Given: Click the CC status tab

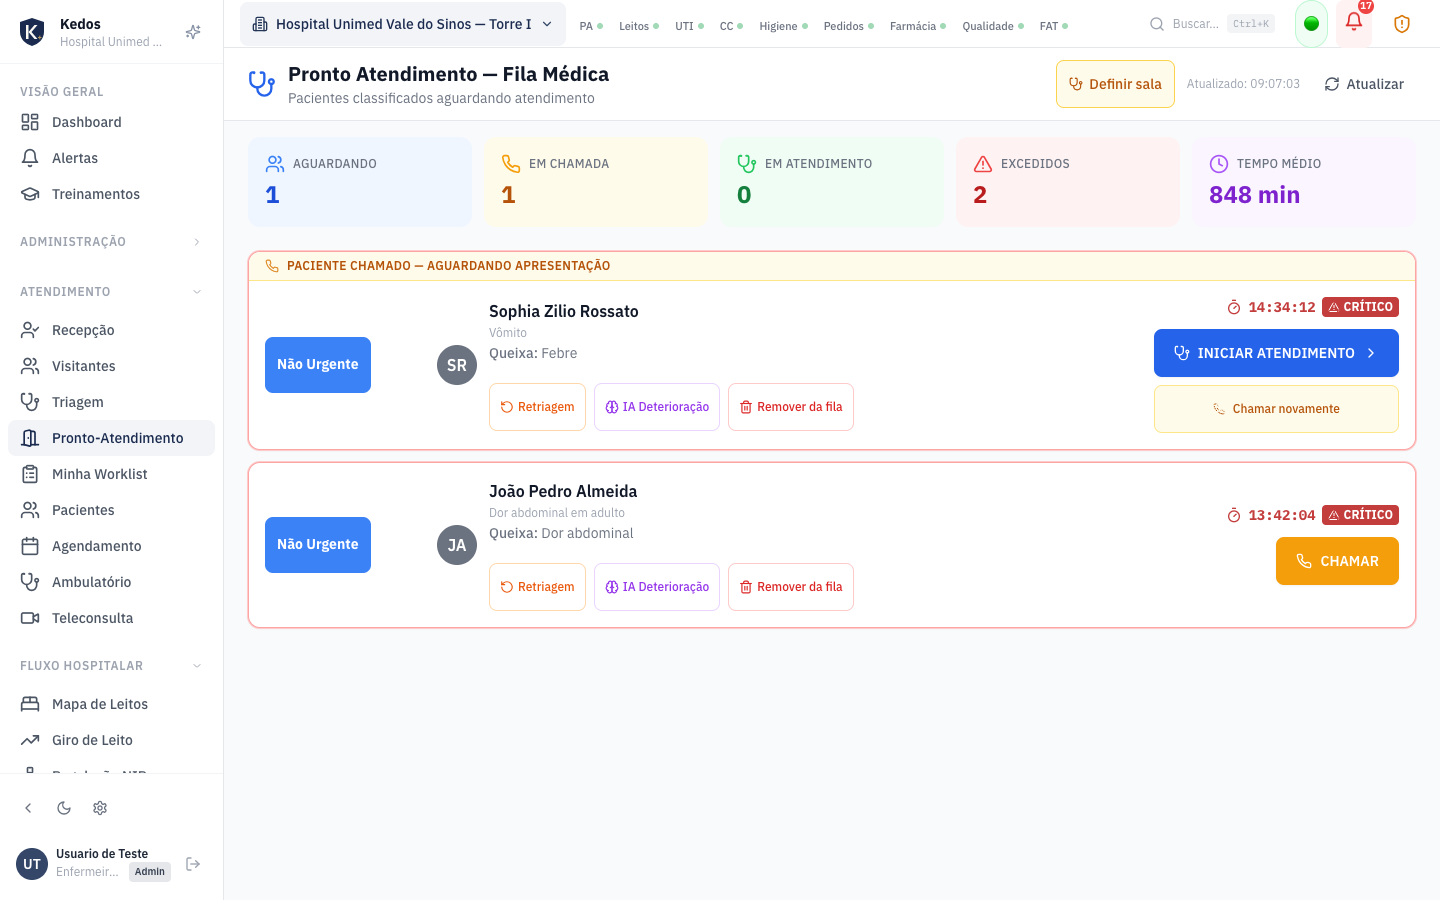Looking at the screenshot, I should coord(731,26).
